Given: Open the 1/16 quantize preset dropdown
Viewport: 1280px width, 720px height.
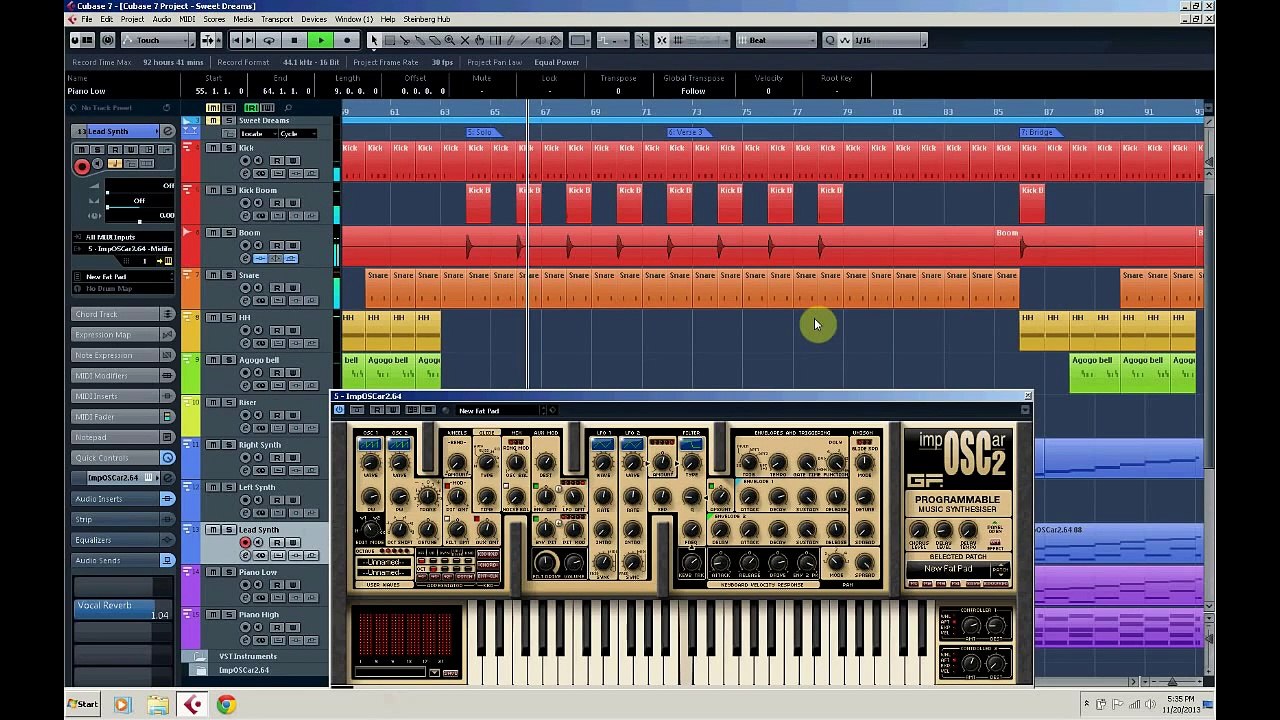Looking at the screenshot, I should pyautogui.click(x=889, y=40).
